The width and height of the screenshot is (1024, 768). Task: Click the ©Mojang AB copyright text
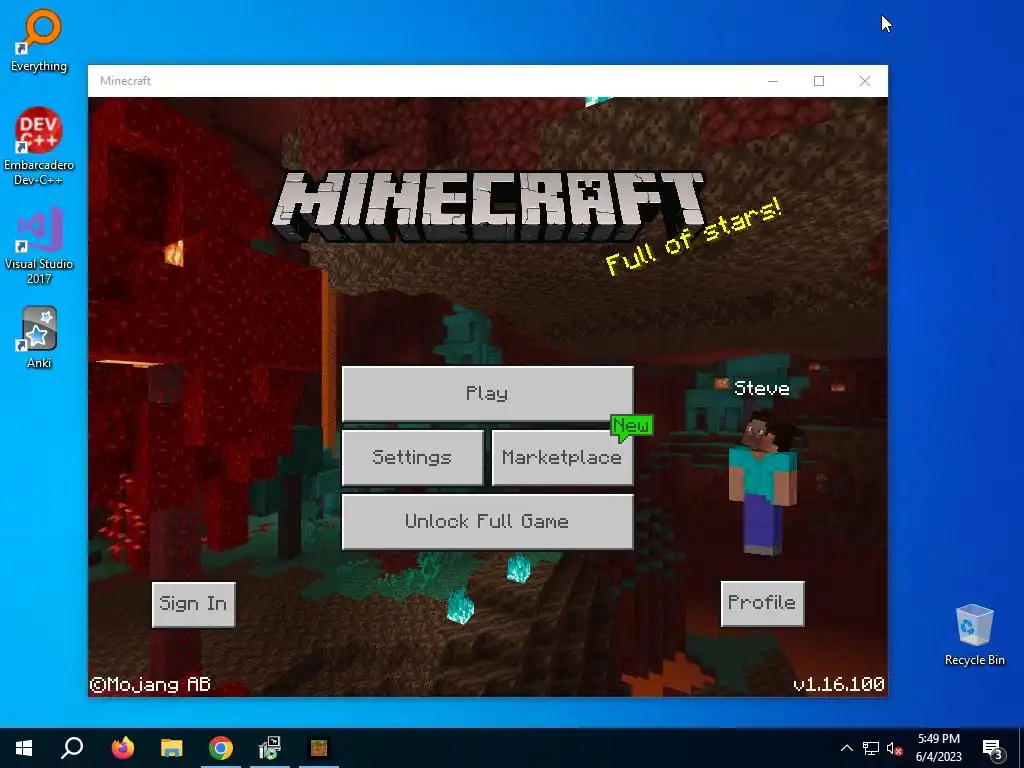(150, 684)
